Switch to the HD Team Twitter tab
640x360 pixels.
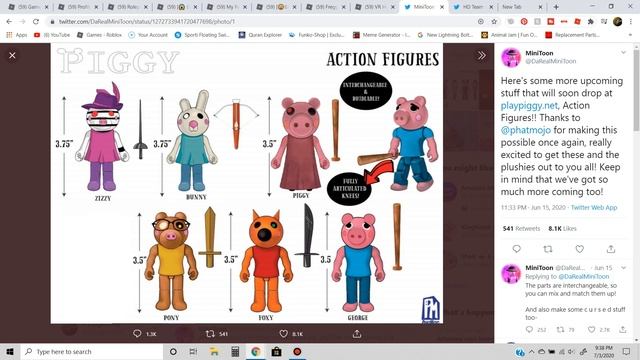pyautogui.click(x=473, y=7)
